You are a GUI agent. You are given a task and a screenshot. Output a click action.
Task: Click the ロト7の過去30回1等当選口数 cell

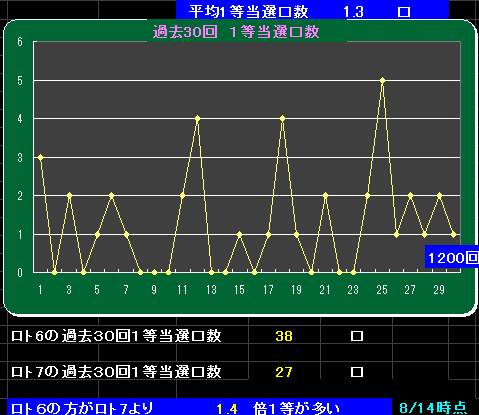(x=116, y=372)
